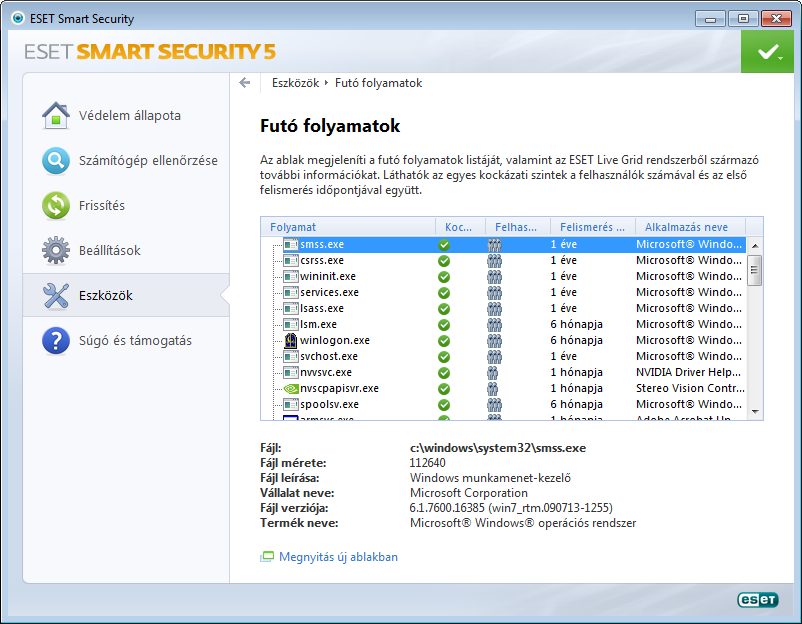Click the Eszközök wrench and screwdriver icon
802x624 pixels.
[x=56, y=296]
